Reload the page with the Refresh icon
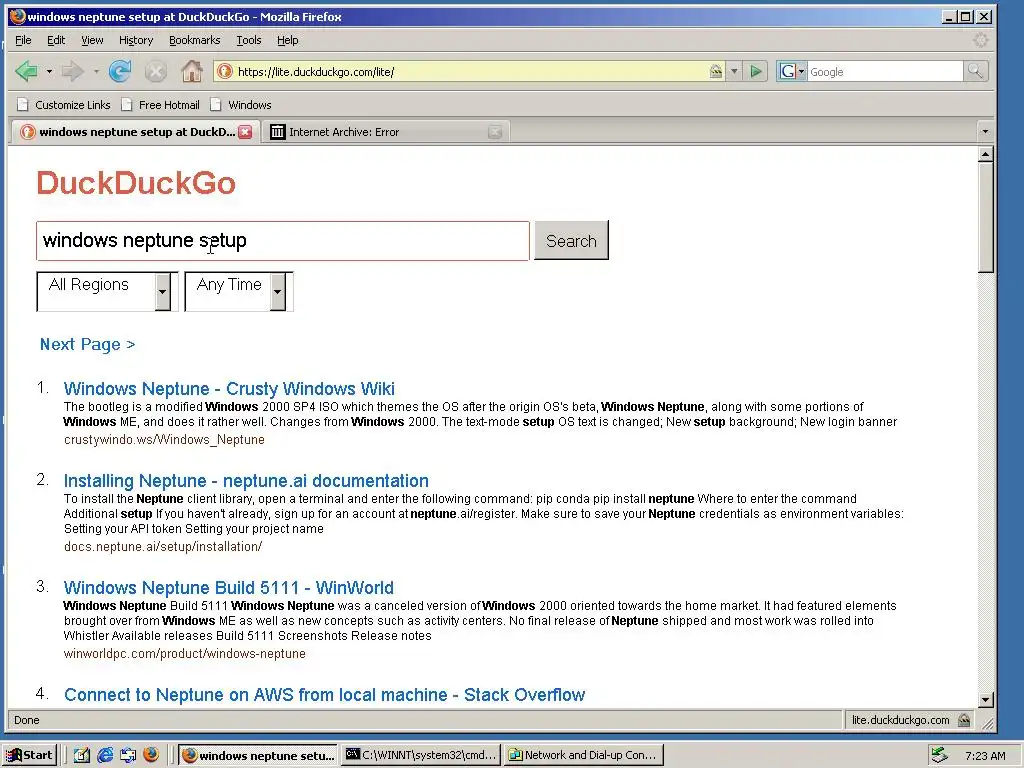Viewport: 1024px width, 768px height. click(120, 71)
